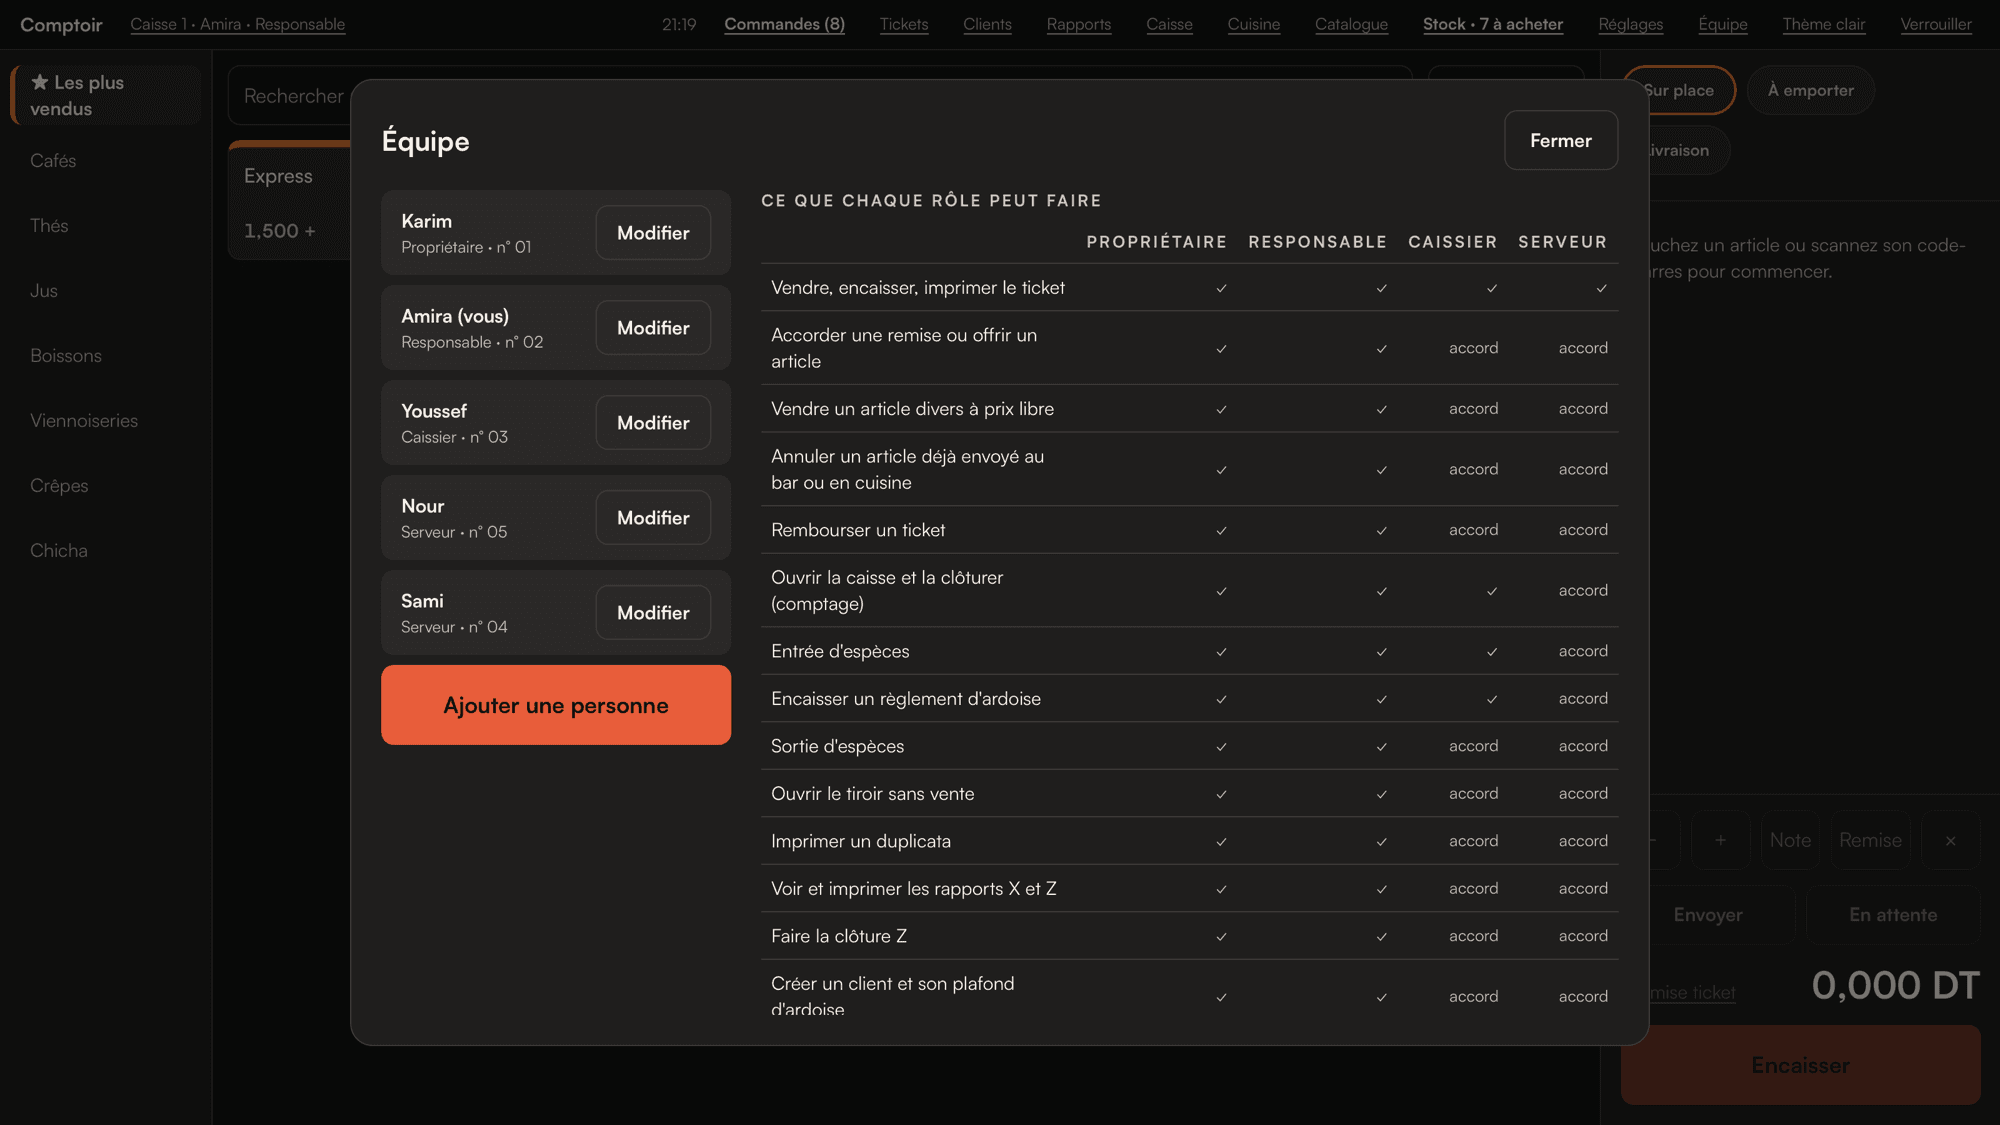Click Modifier for Nour
Image resolution: width=2000 pixels, height=1125 pixels.
point(653,518)
